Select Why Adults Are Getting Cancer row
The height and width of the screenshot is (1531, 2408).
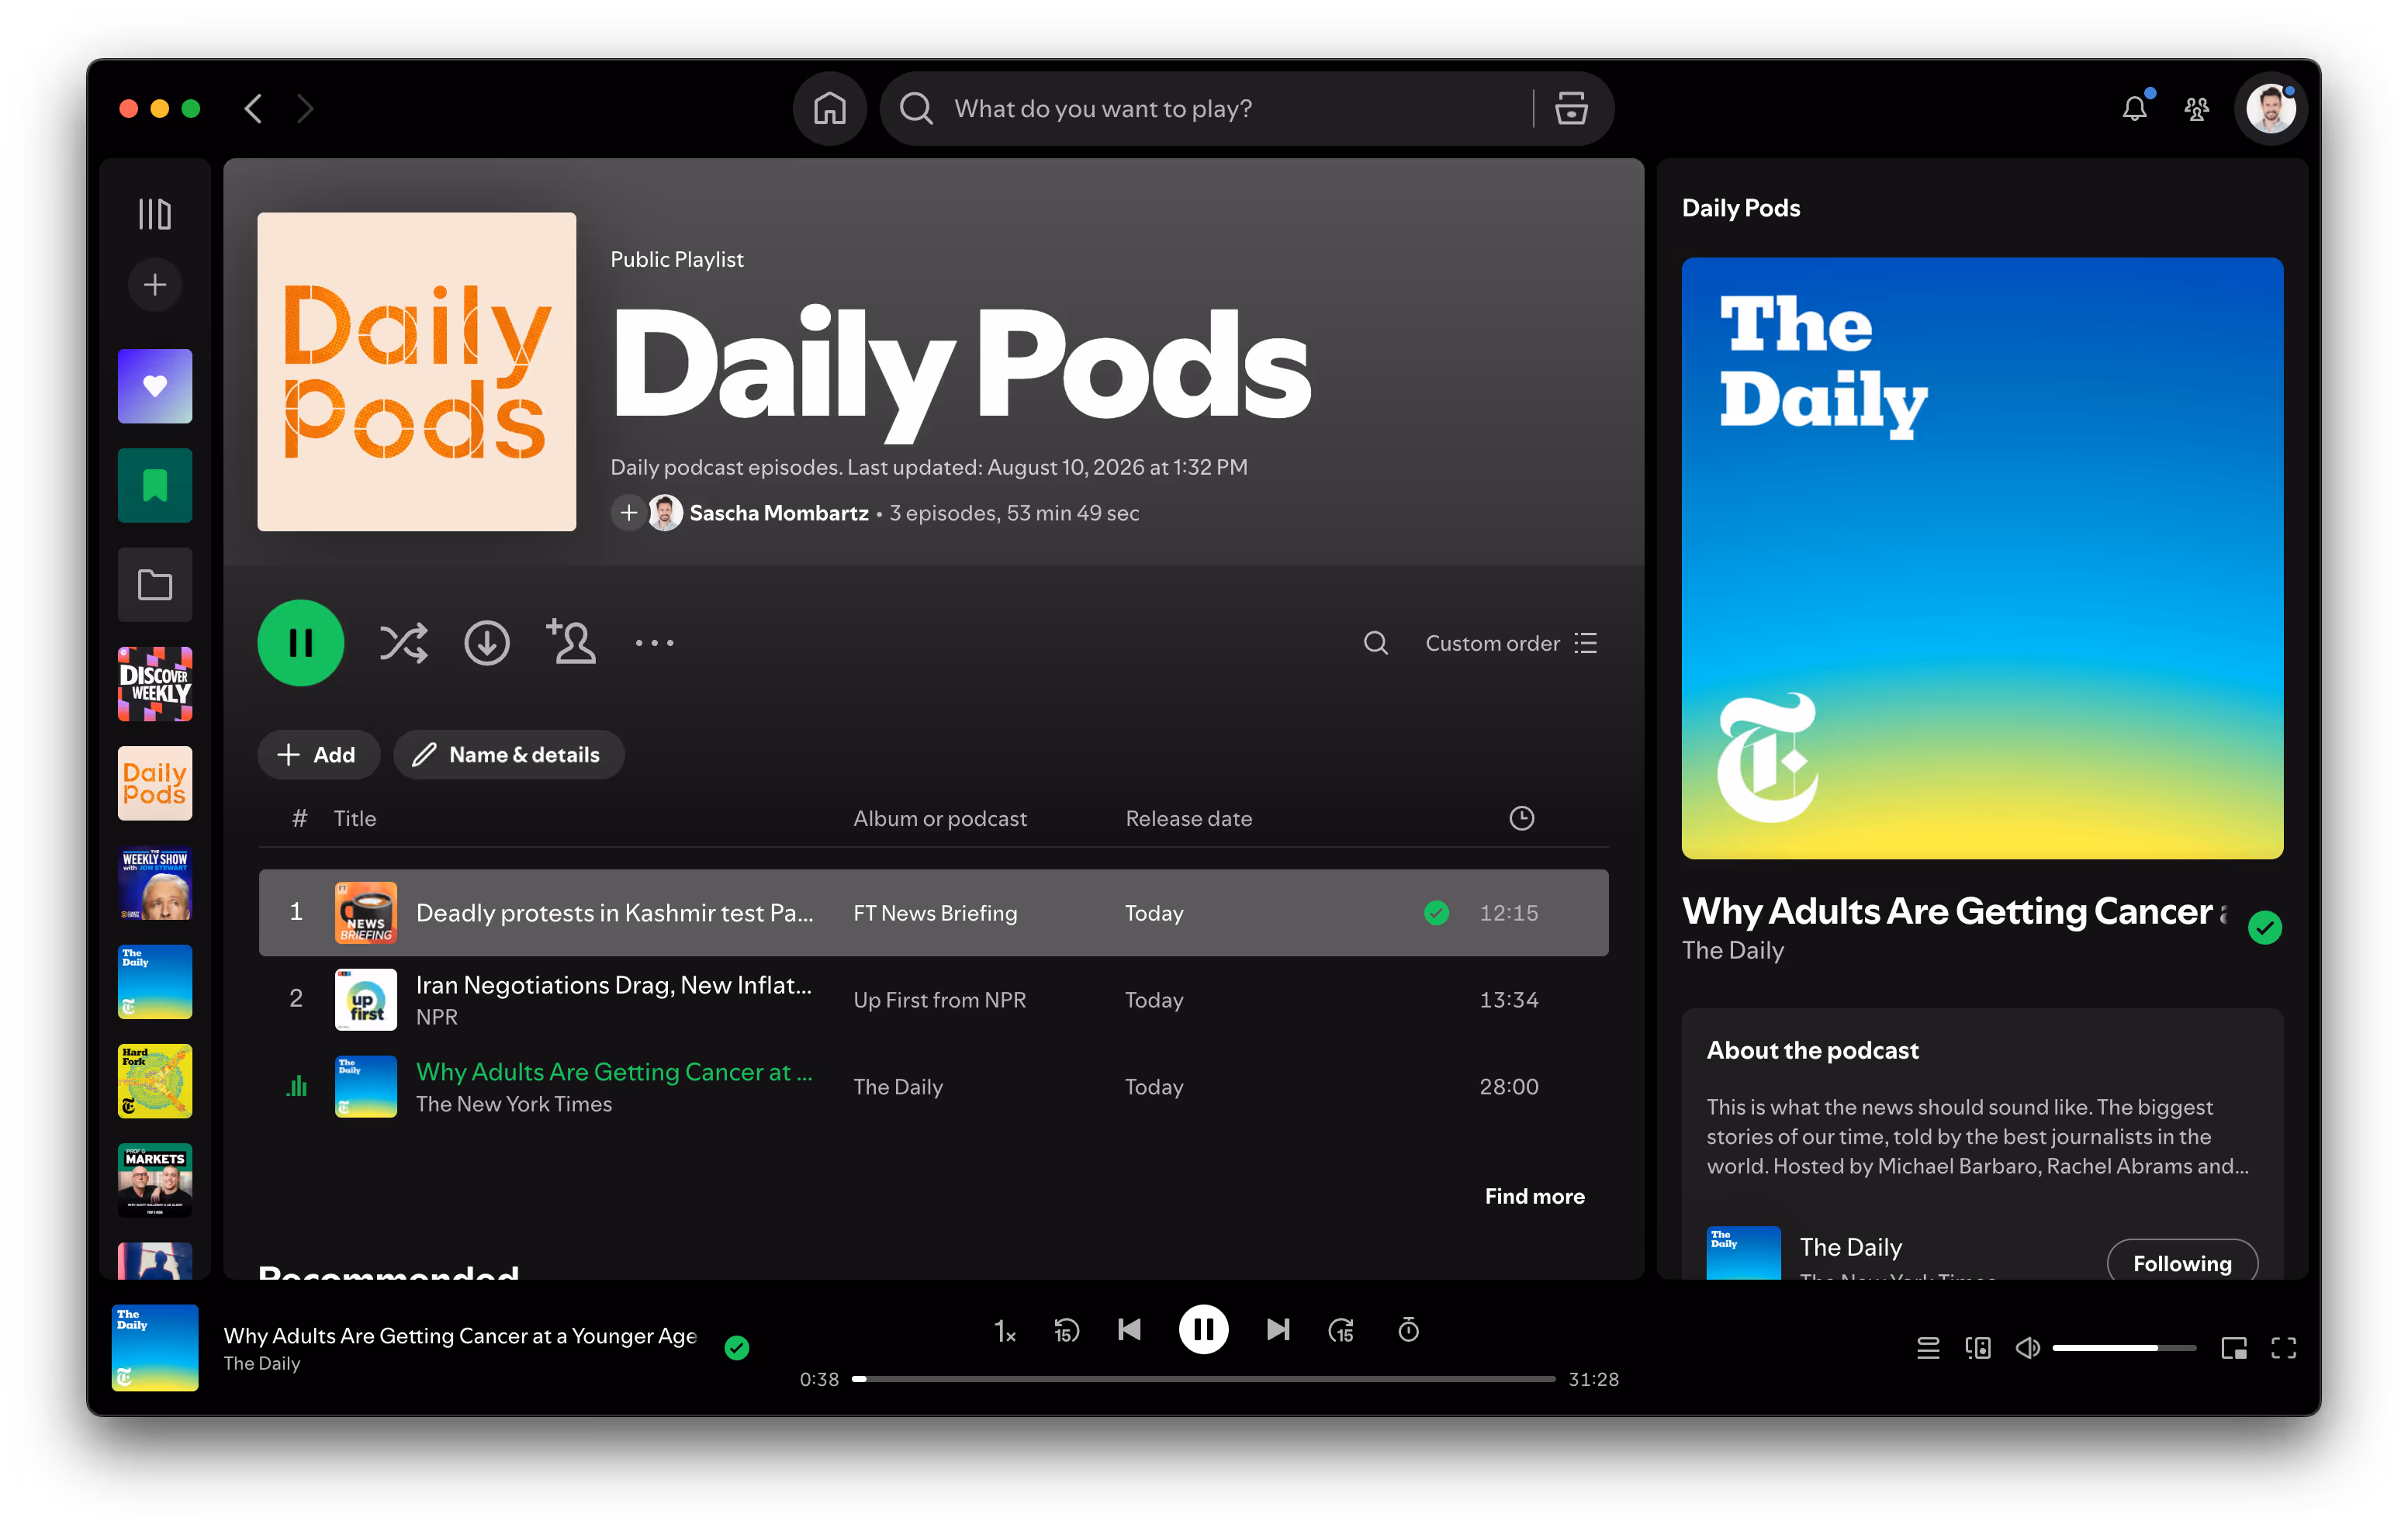click(x=933, y=1086)
